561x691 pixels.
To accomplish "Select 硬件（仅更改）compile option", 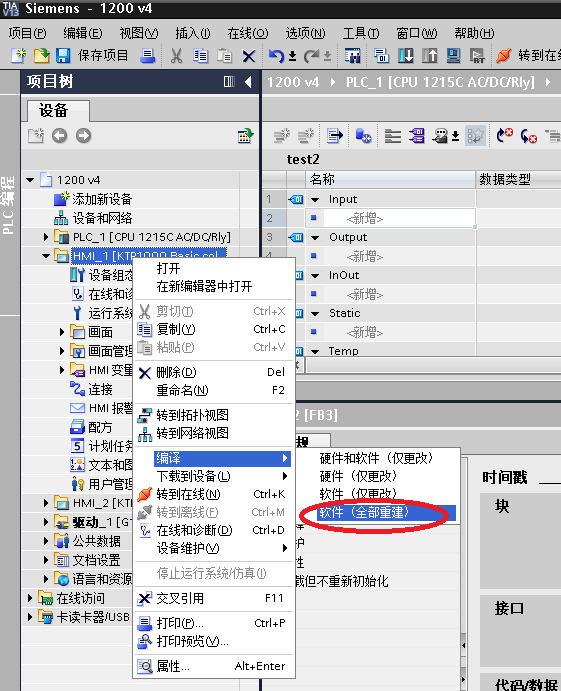I will point(377,476).
